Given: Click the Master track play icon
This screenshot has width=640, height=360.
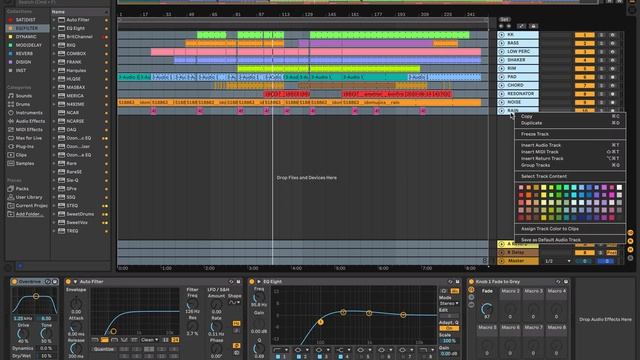Looking at the screenshot, I should 501,261.
